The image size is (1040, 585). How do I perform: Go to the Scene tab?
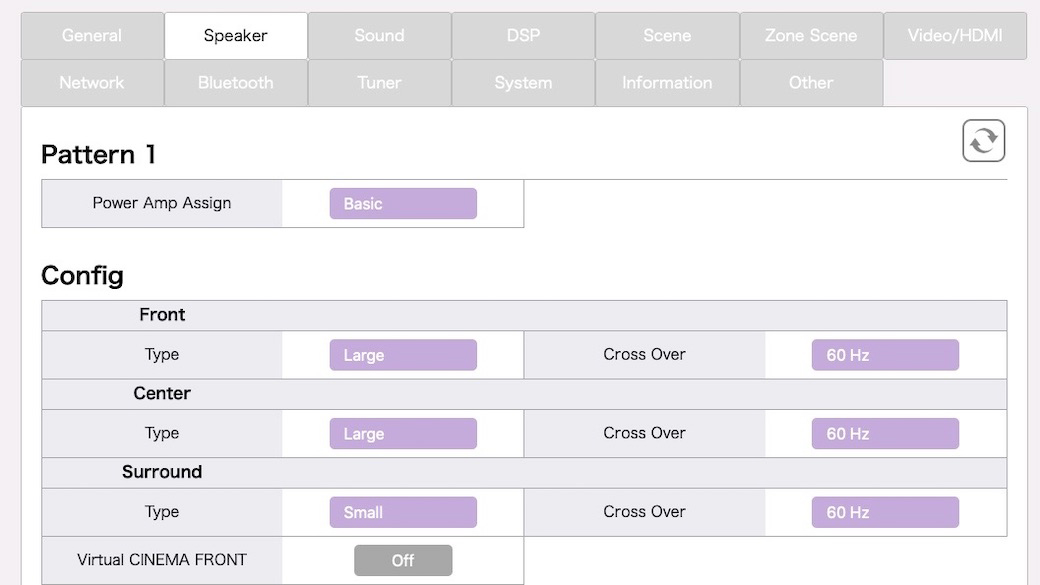point(667,36)
